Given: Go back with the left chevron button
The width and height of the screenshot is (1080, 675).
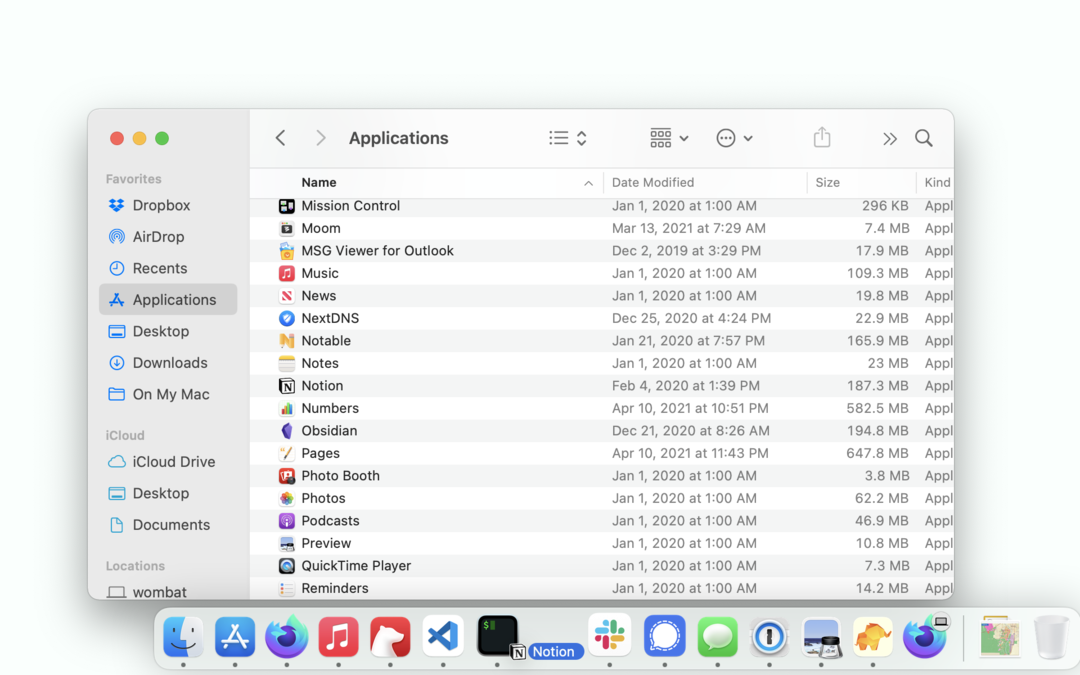Looking at the screenshot, I should pos(280,138).
